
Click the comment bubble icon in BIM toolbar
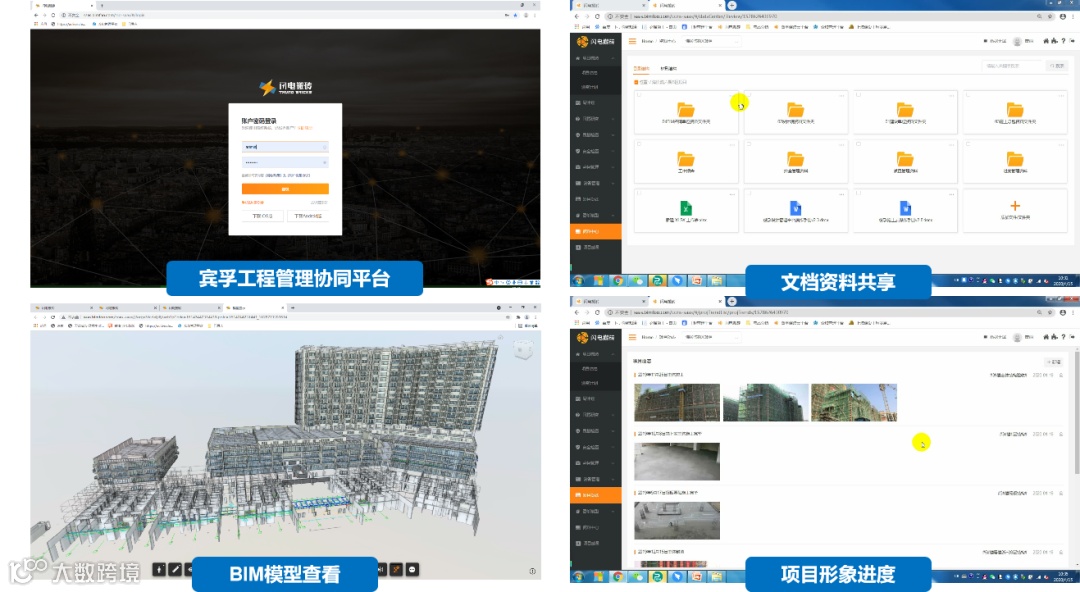point(412,569)
